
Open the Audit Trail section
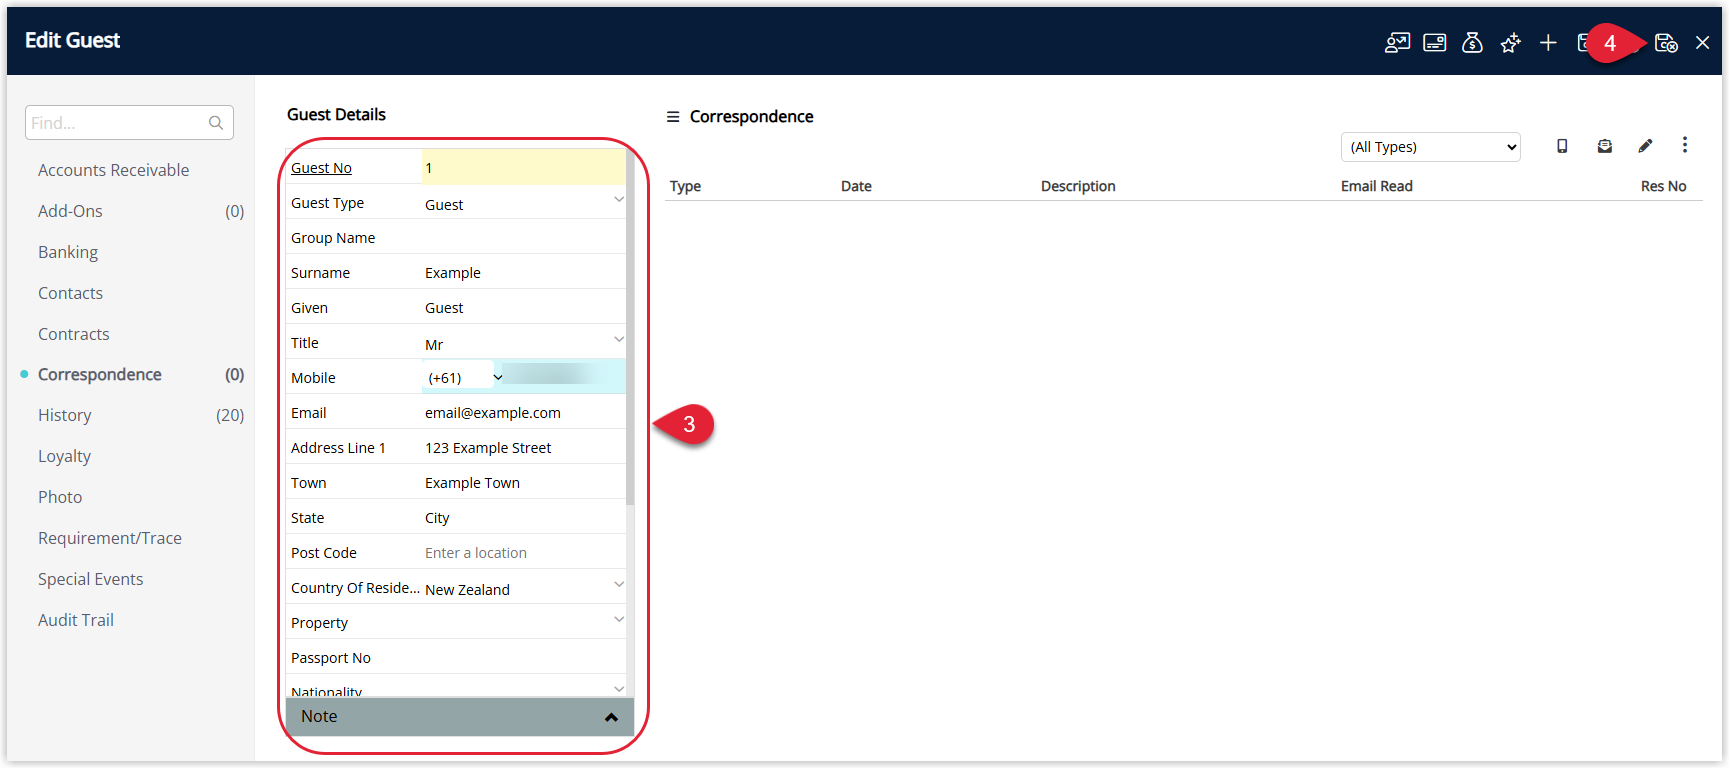point(76,620)
